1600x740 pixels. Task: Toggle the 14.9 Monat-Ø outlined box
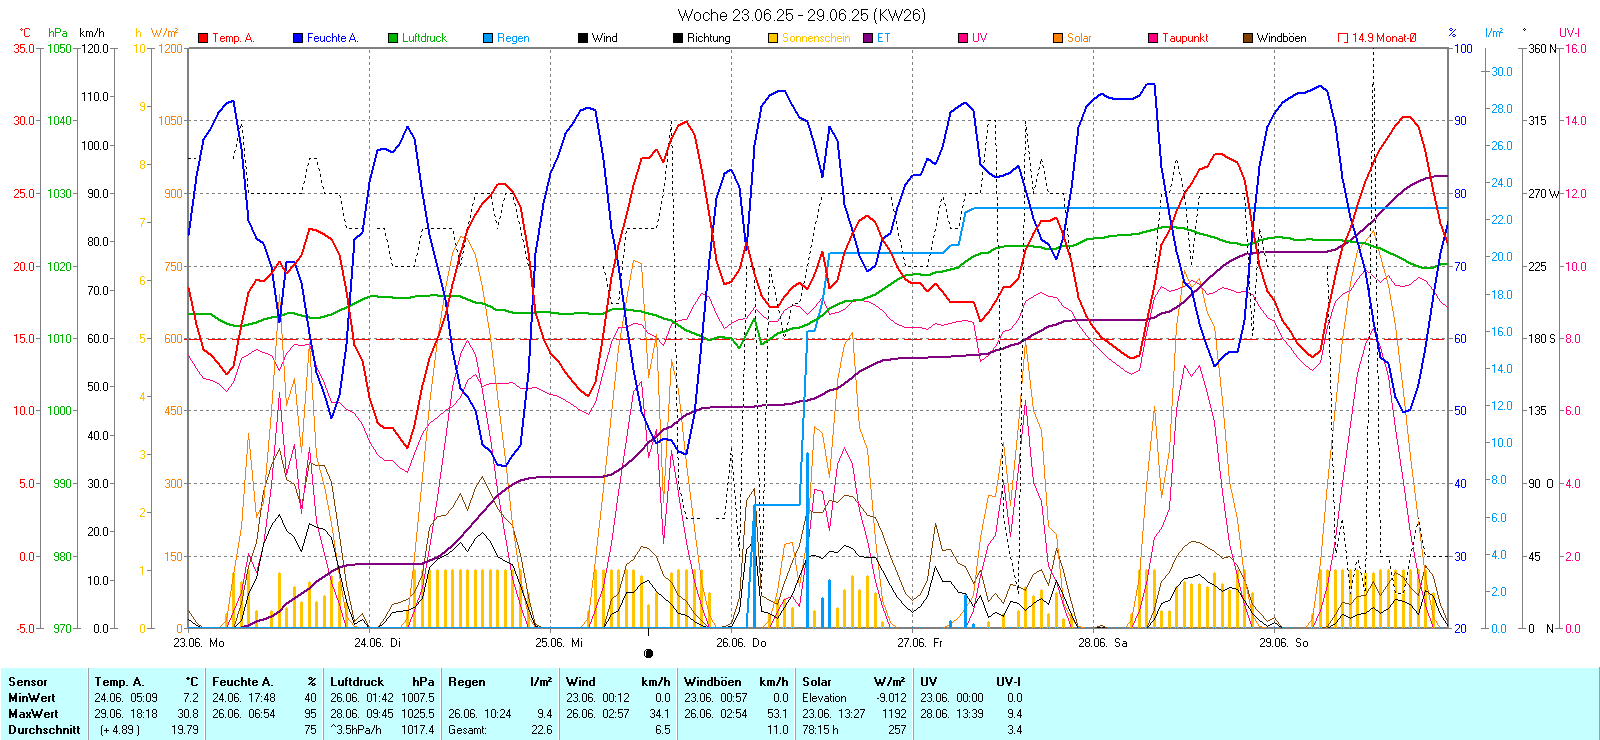click(x=1343, y=38)
